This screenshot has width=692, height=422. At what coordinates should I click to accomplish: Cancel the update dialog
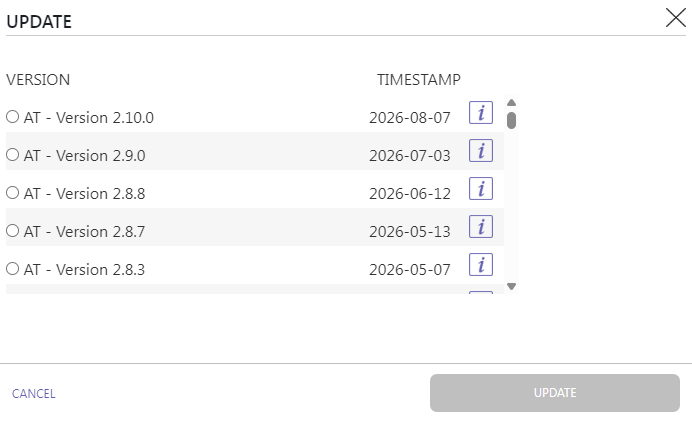(x=34, y=393)
